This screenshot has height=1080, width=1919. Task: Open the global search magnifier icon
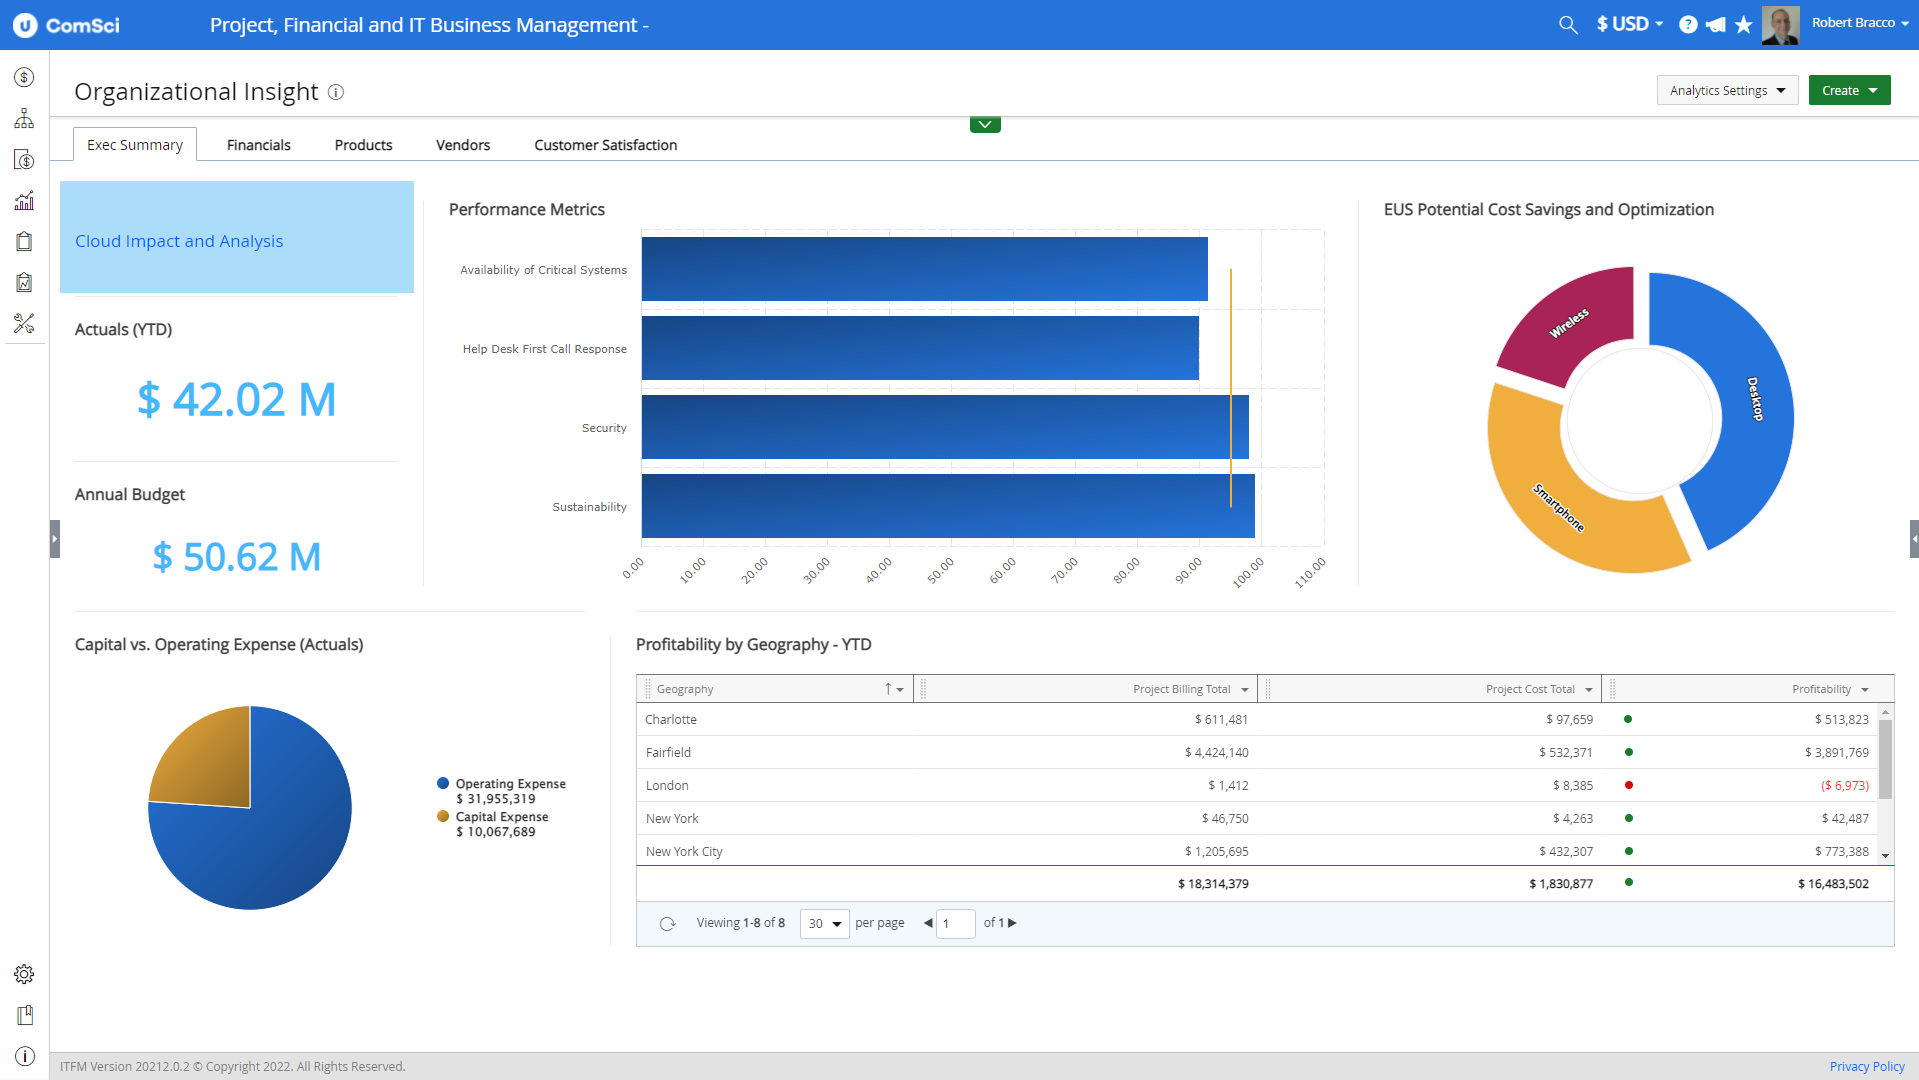coord(1567,25)
